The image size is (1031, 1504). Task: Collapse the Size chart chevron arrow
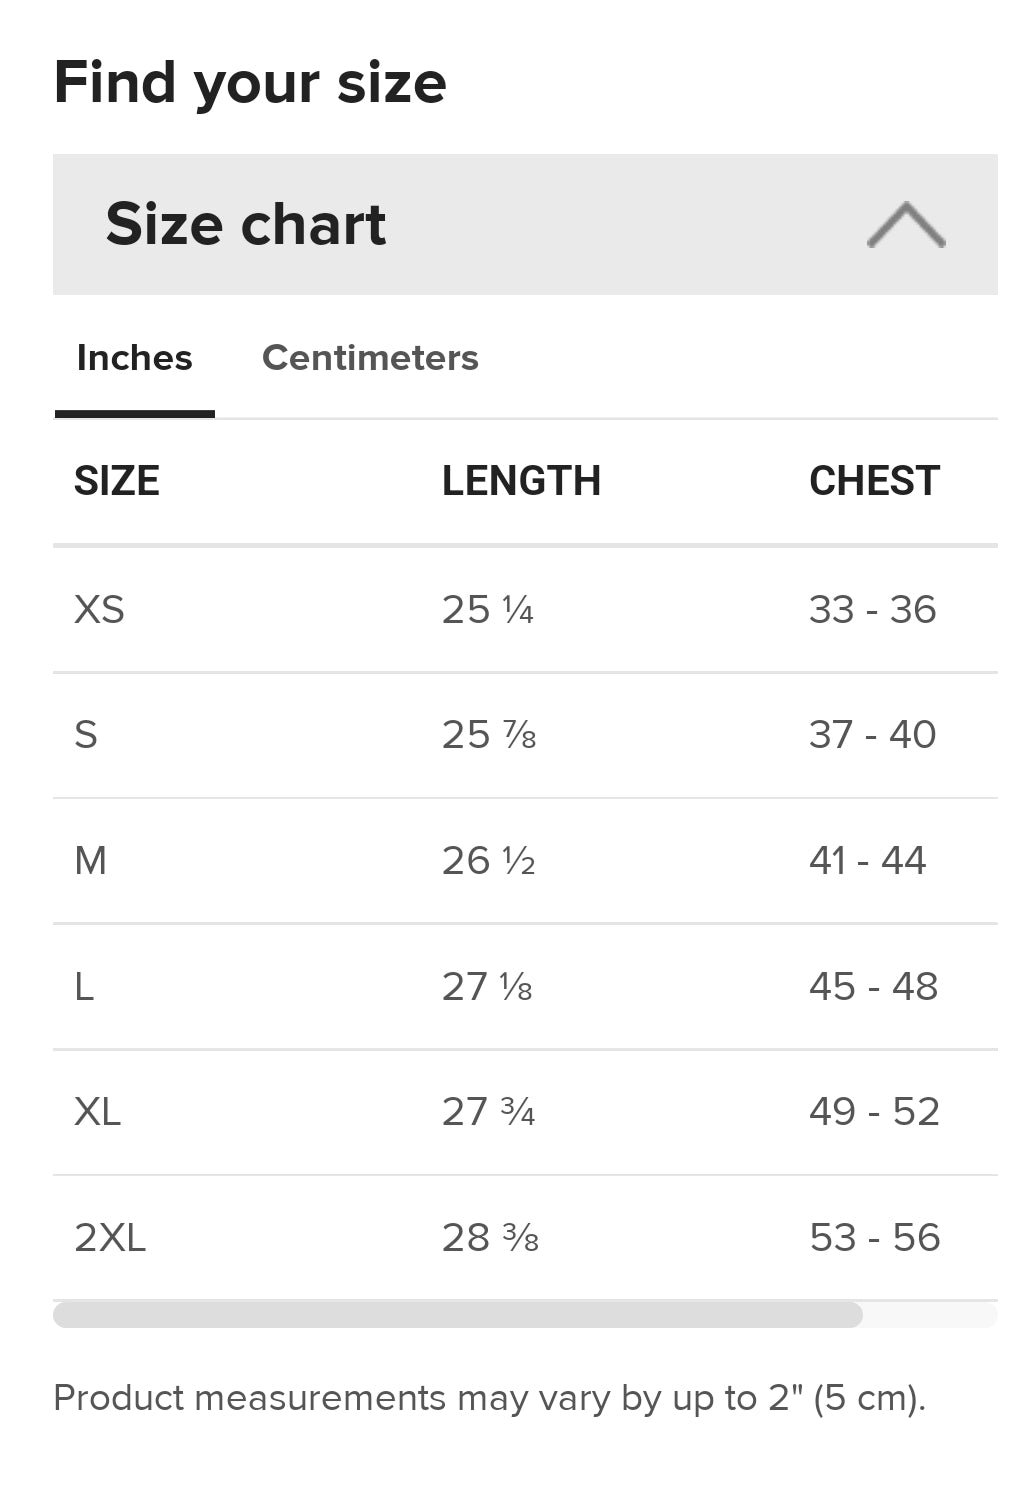(906, 224)
